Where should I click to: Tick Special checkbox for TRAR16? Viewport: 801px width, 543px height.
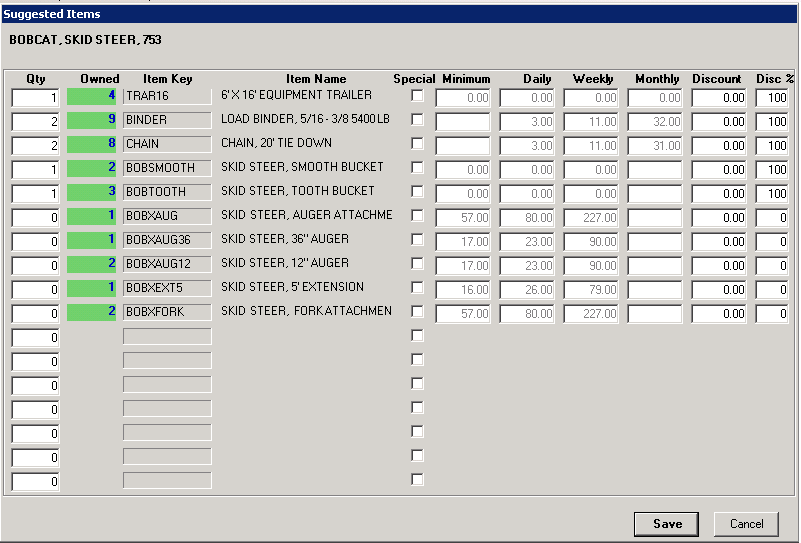(x=417, y=96)
